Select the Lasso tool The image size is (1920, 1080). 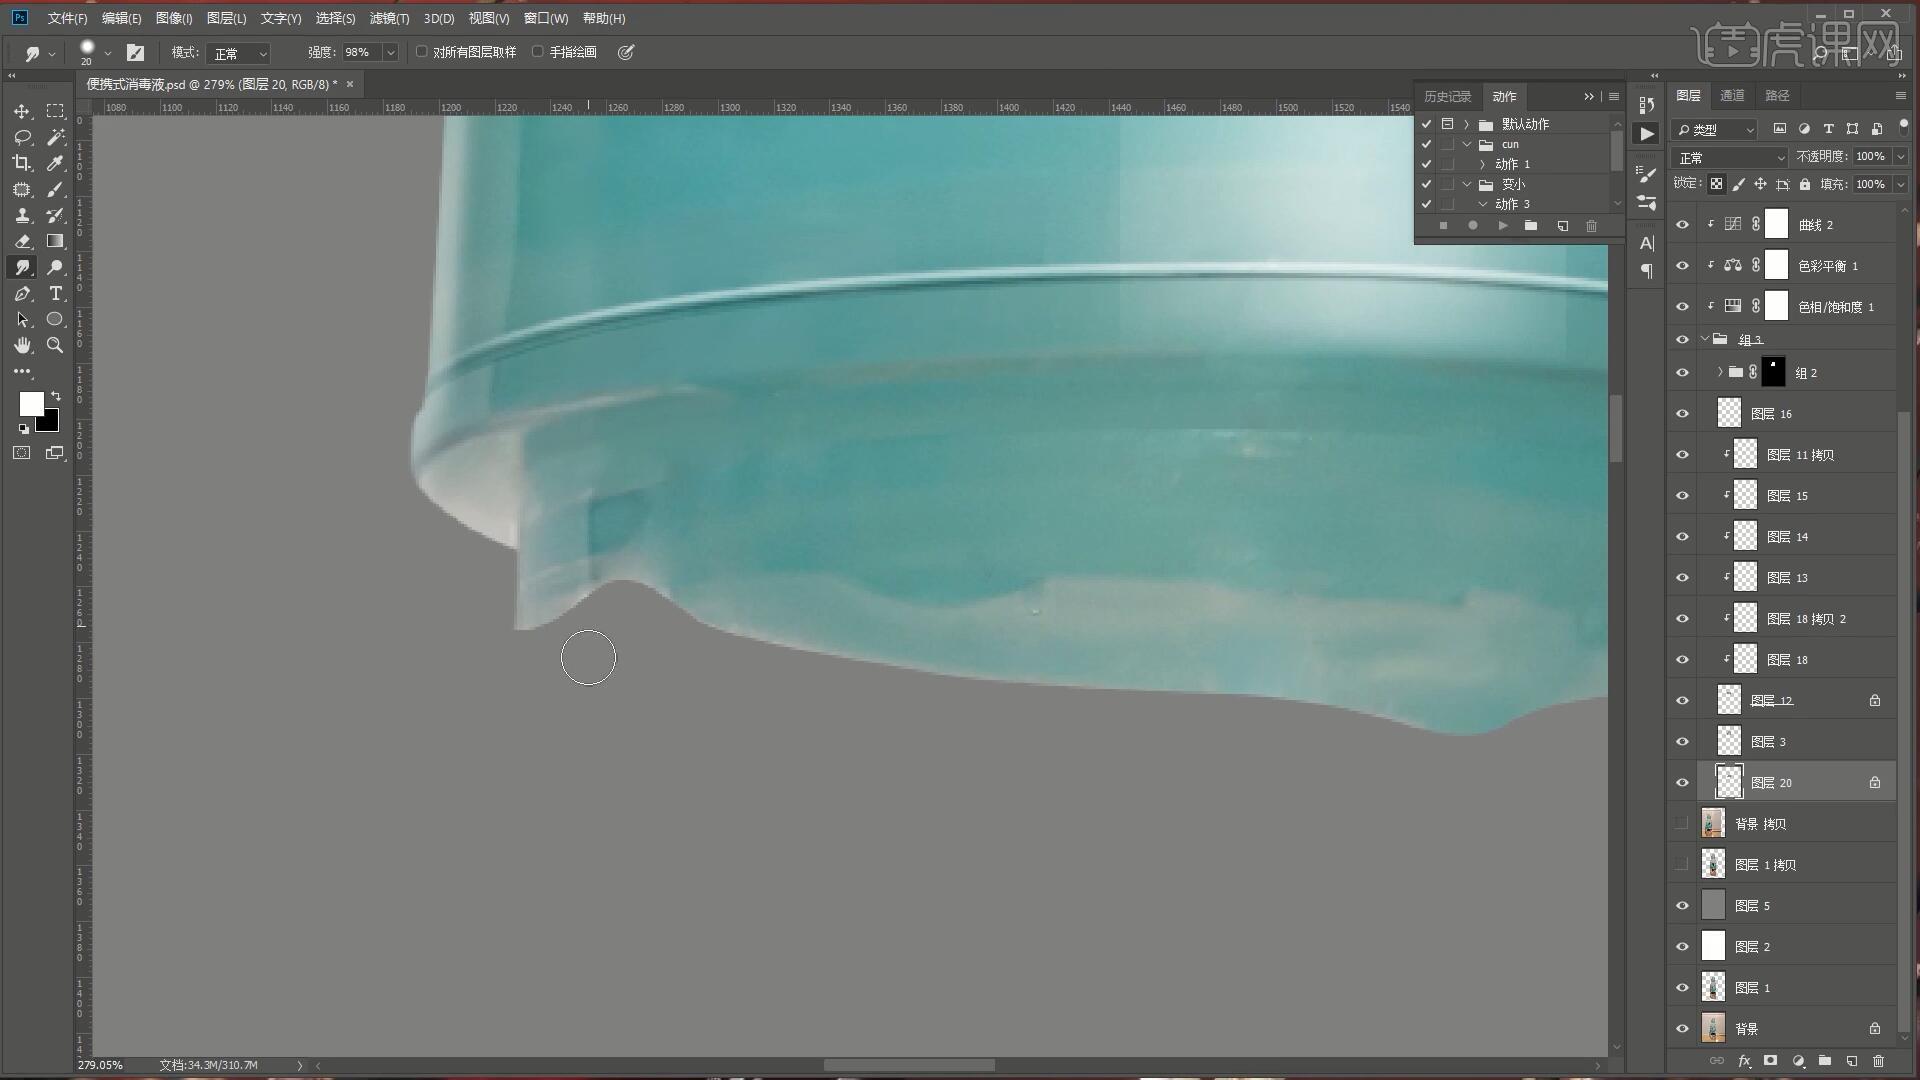[x=22, y=137]
